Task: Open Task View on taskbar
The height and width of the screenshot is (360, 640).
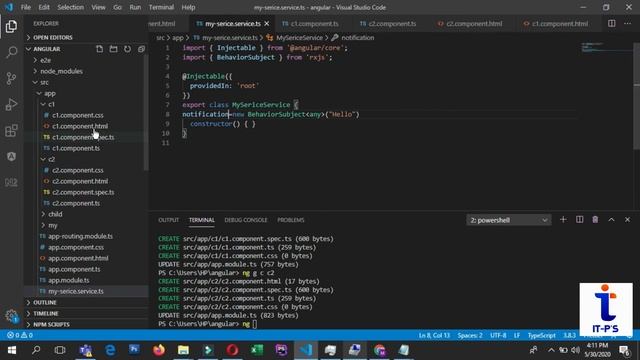Action: click(x=60, y=350)
